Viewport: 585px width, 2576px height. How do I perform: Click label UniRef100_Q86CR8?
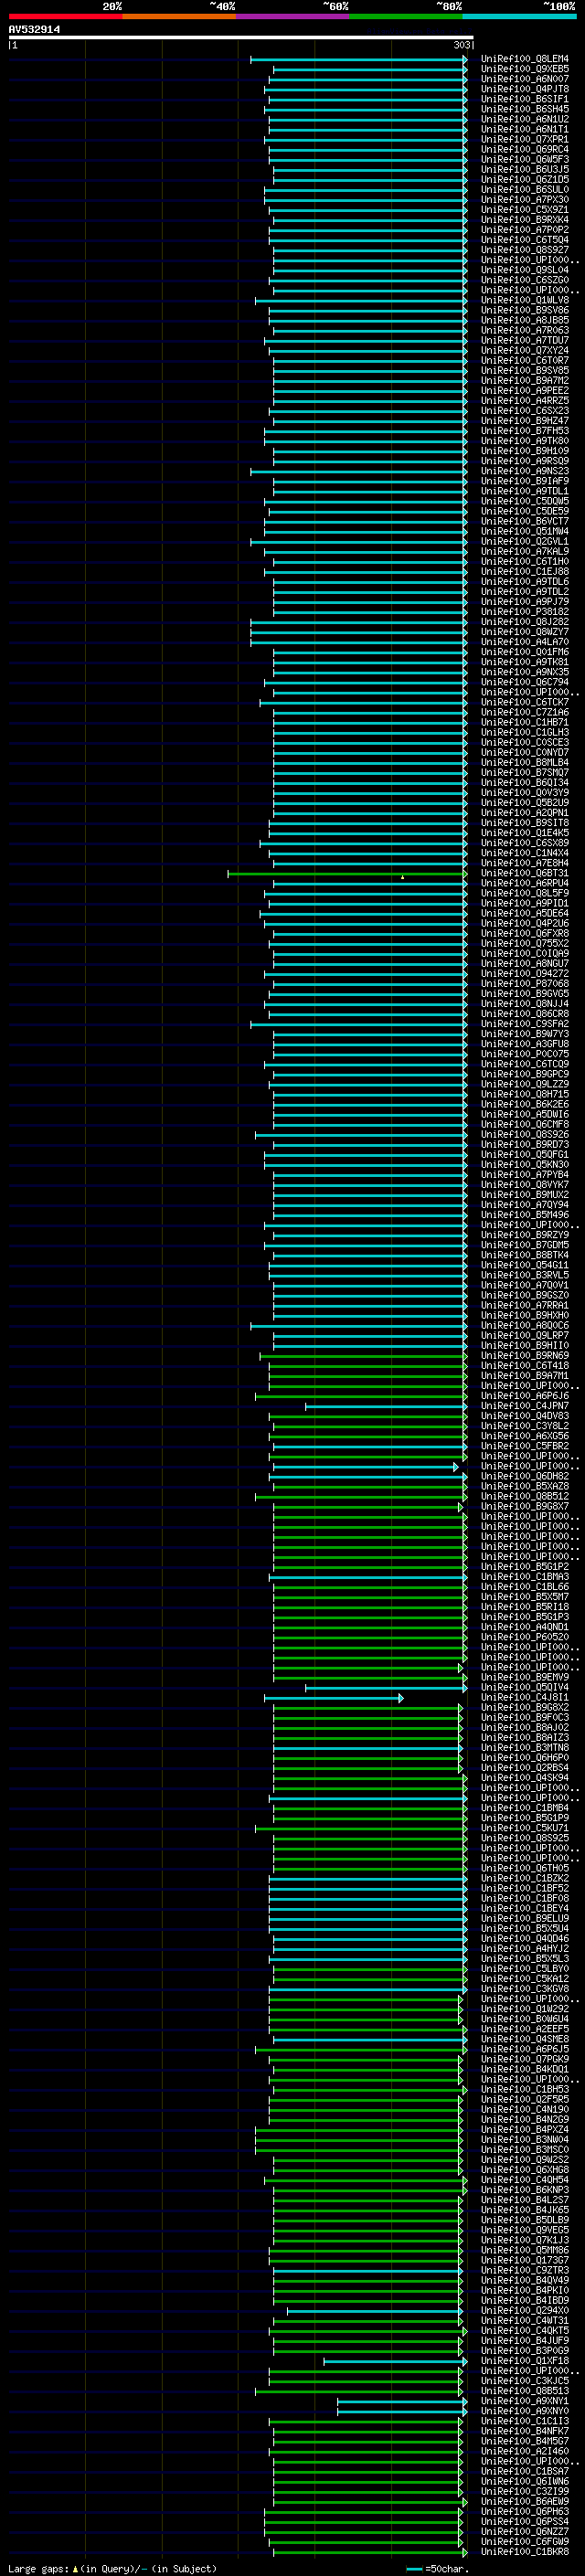pyautogui.click(x=524, y=1014)
